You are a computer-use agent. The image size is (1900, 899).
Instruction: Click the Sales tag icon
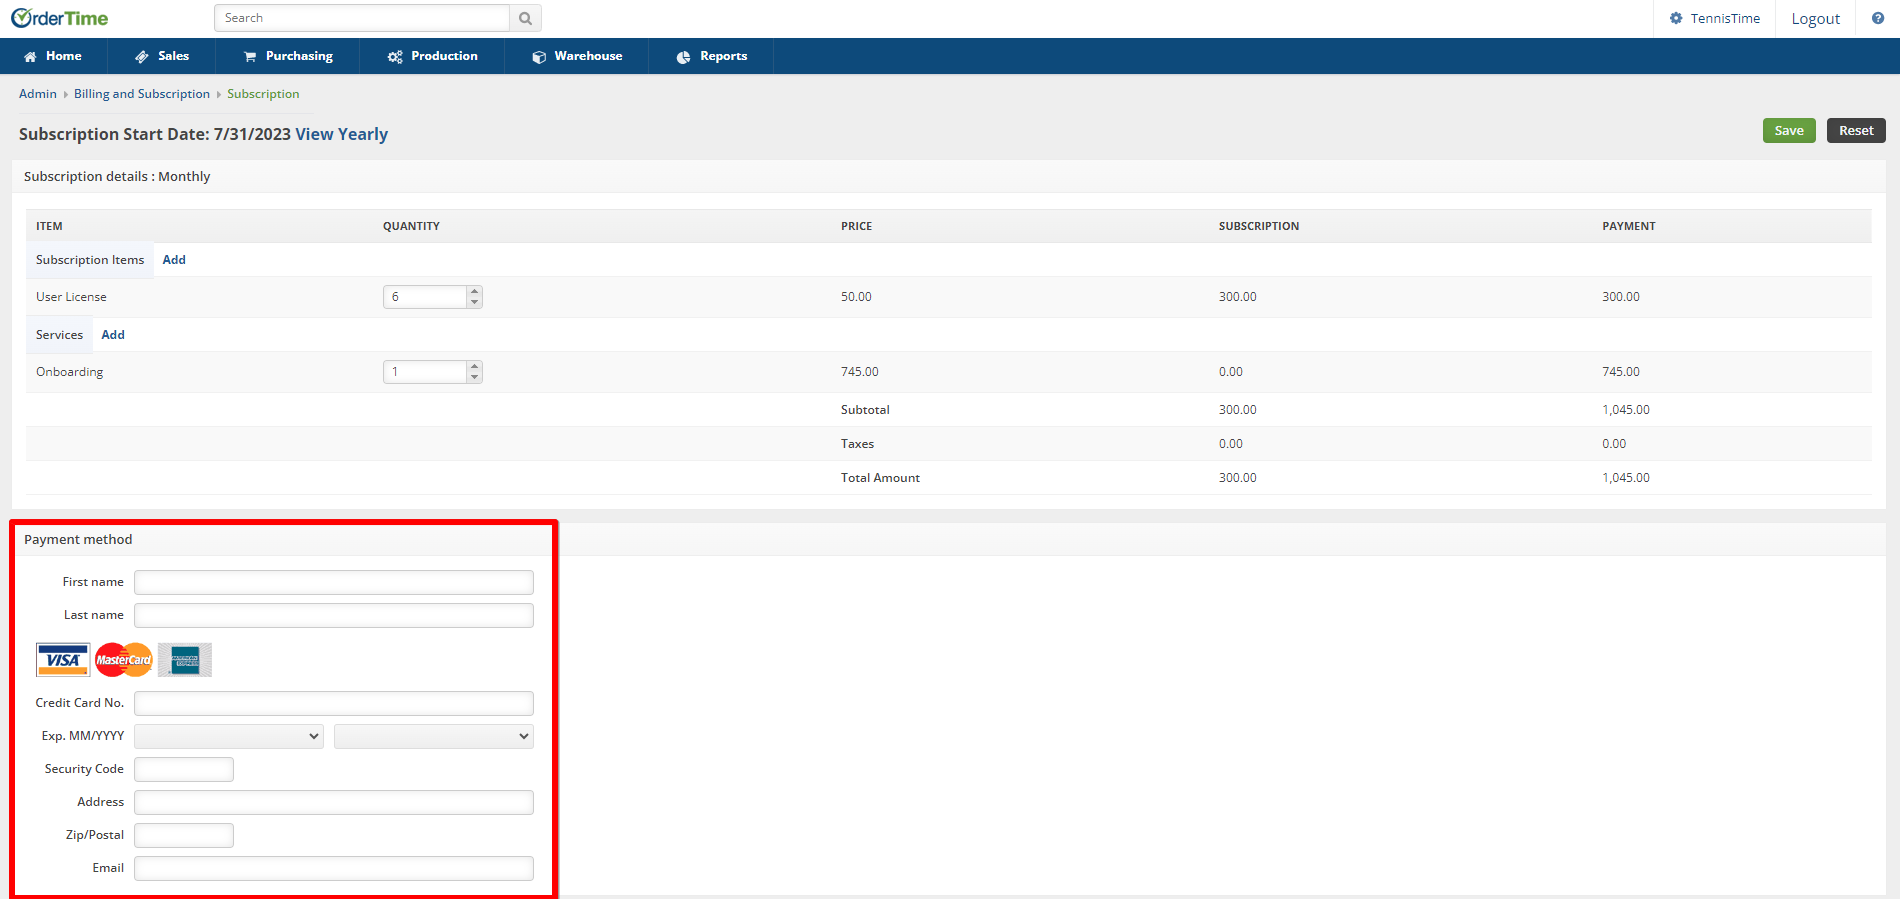[142, 56]
